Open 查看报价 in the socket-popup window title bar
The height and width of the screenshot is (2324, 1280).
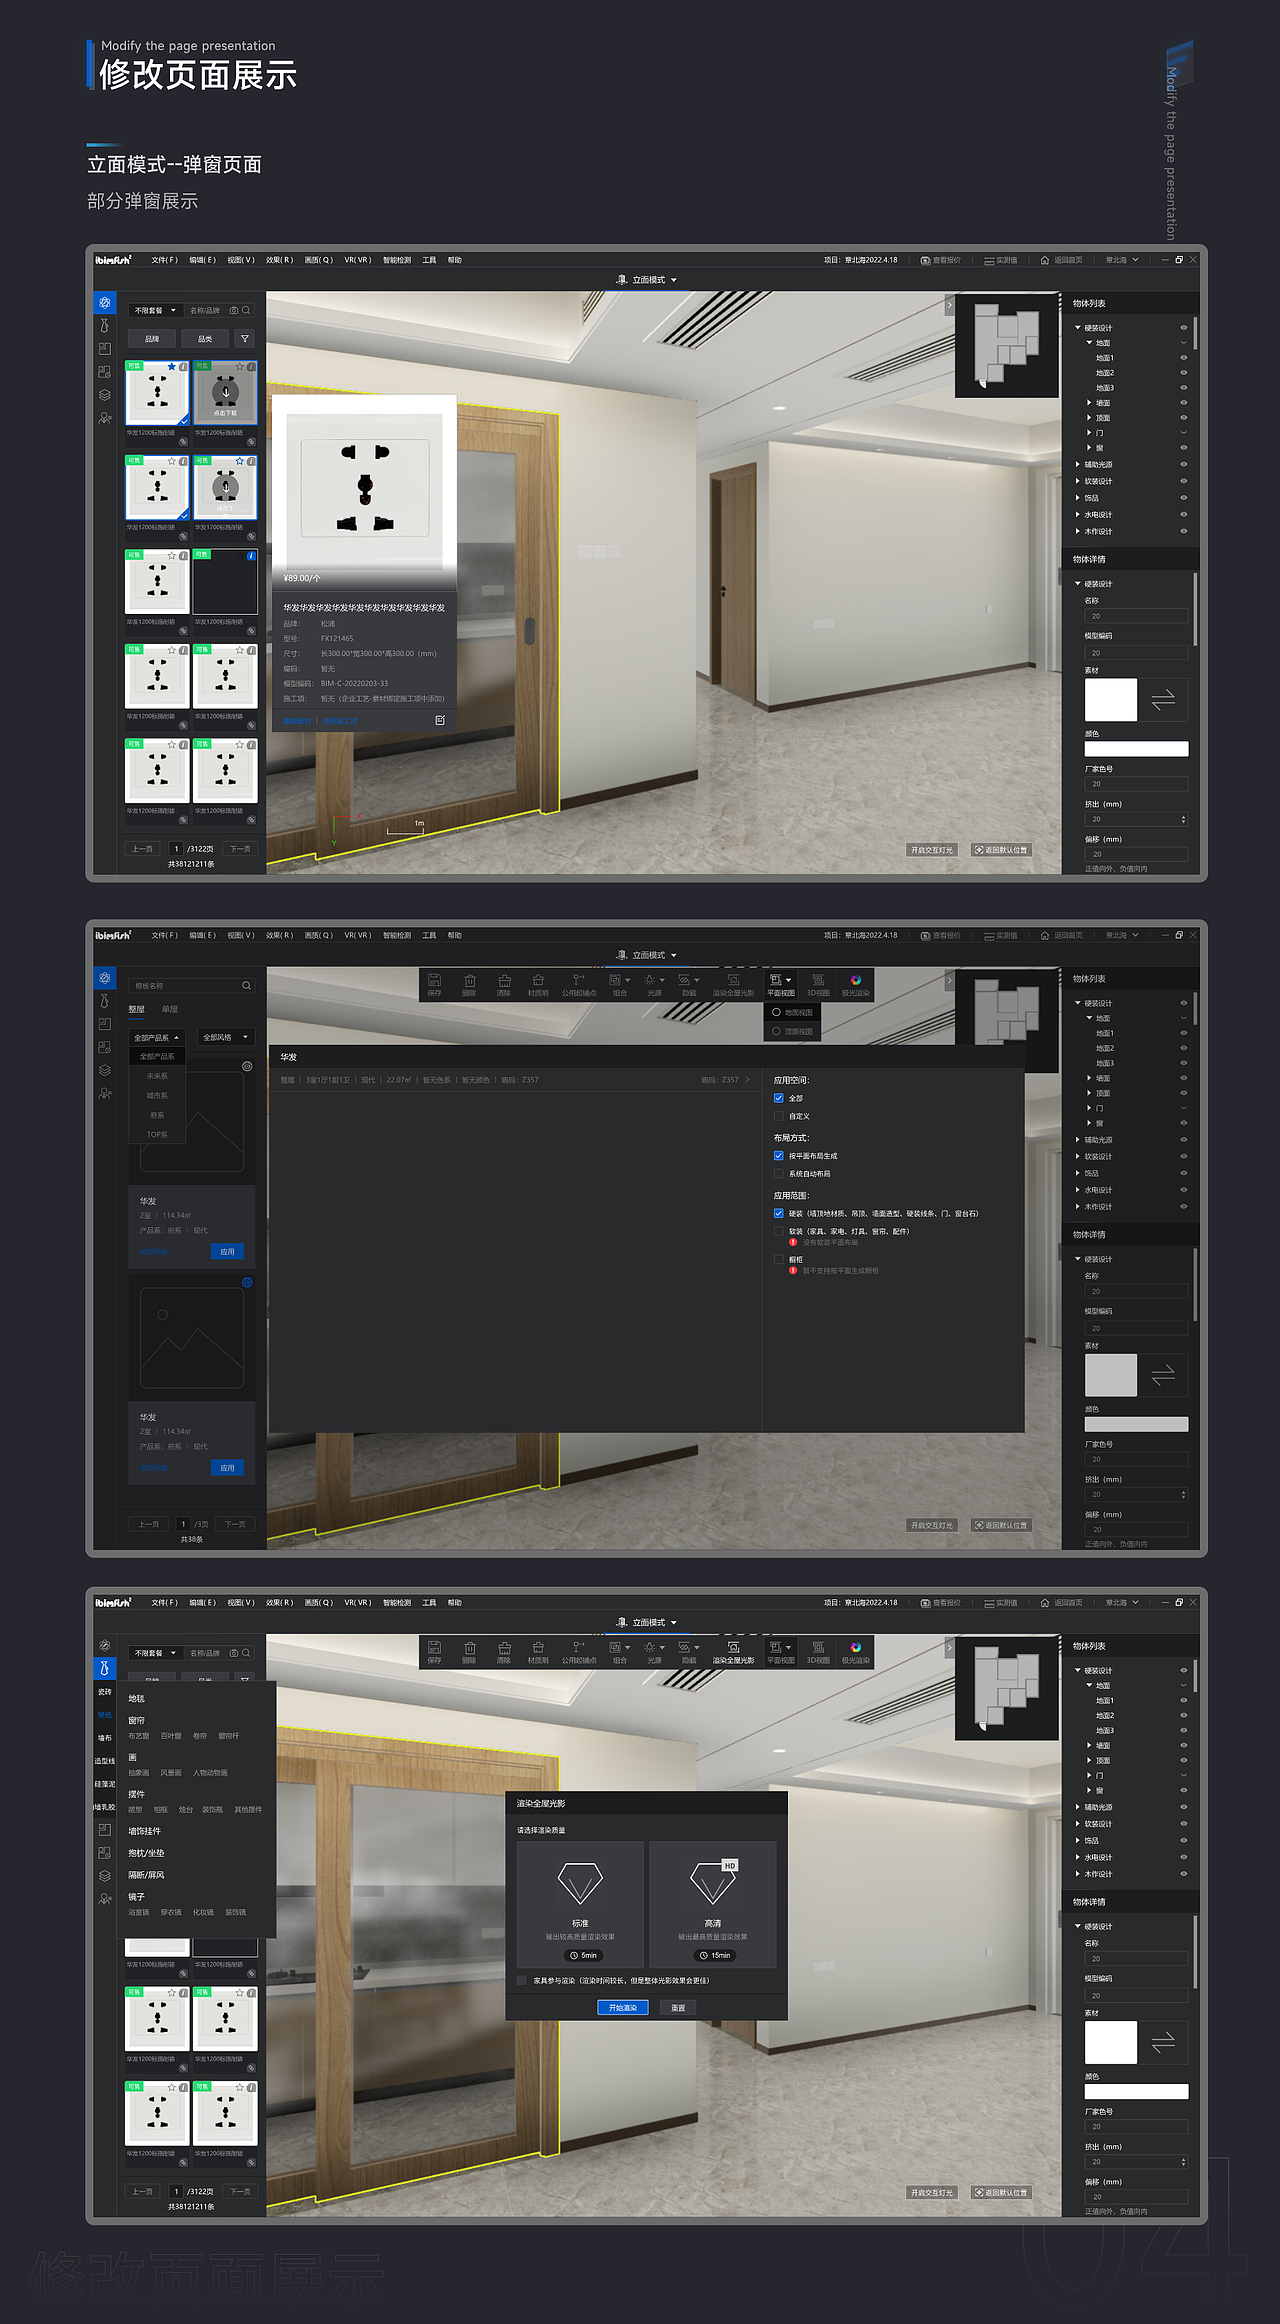pyautogui.click(x=941, y=260)
